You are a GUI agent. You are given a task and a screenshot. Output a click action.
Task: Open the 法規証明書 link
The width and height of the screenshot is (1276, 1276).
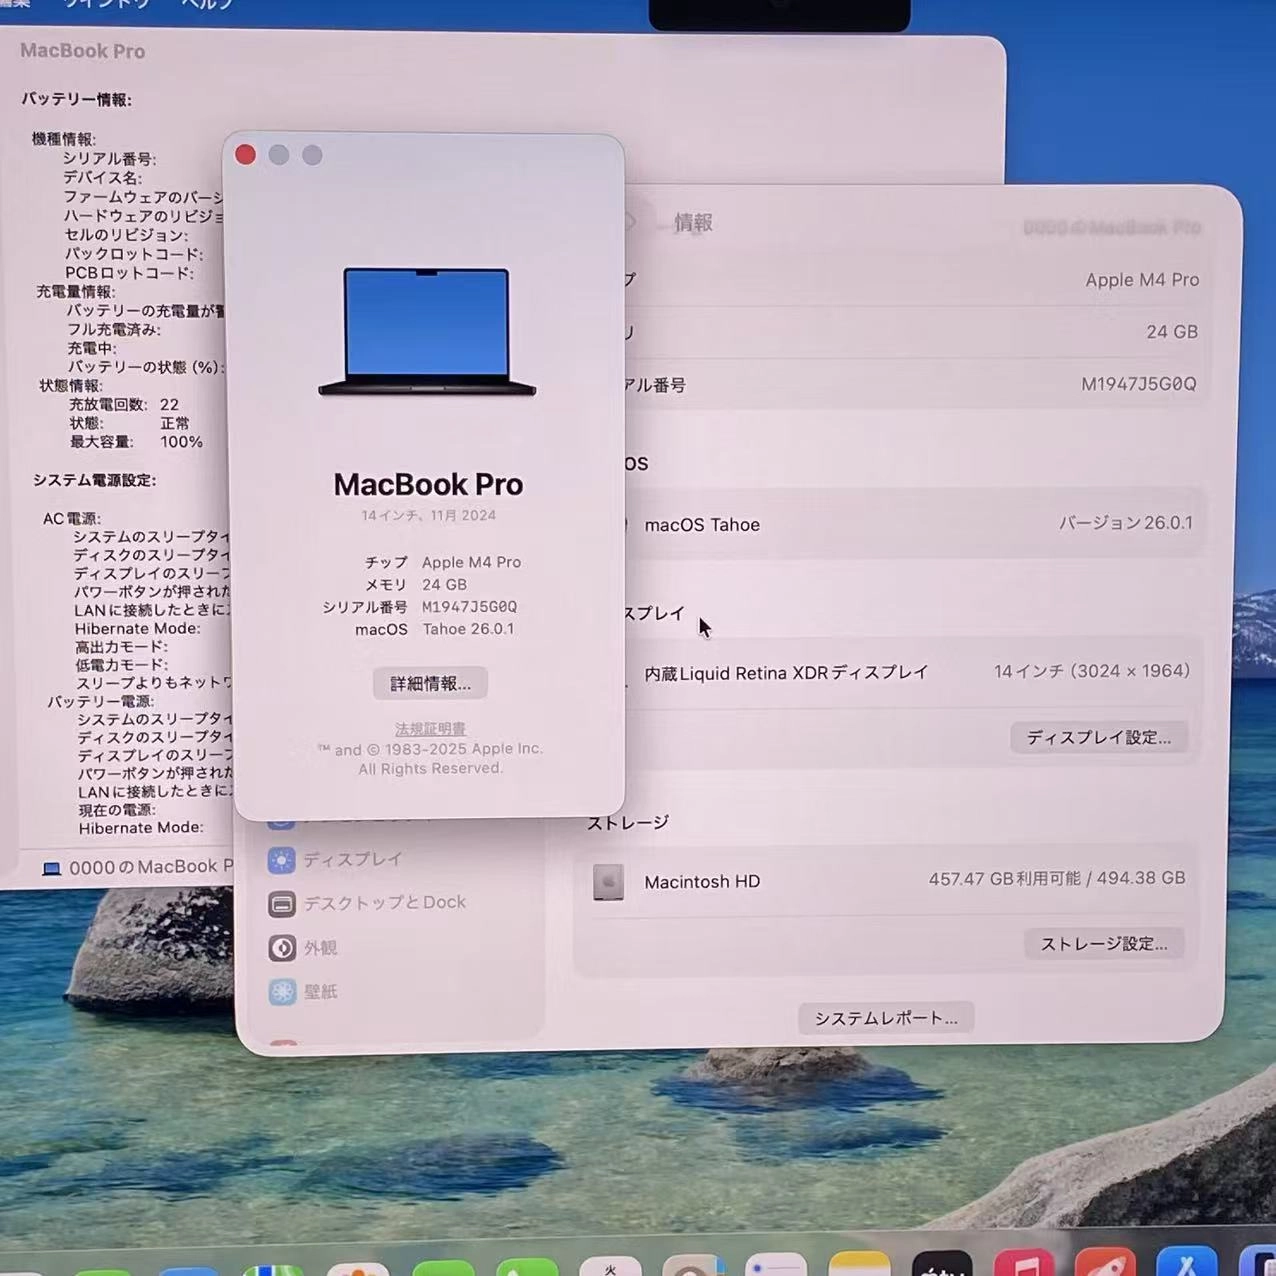tap(430, 729)
